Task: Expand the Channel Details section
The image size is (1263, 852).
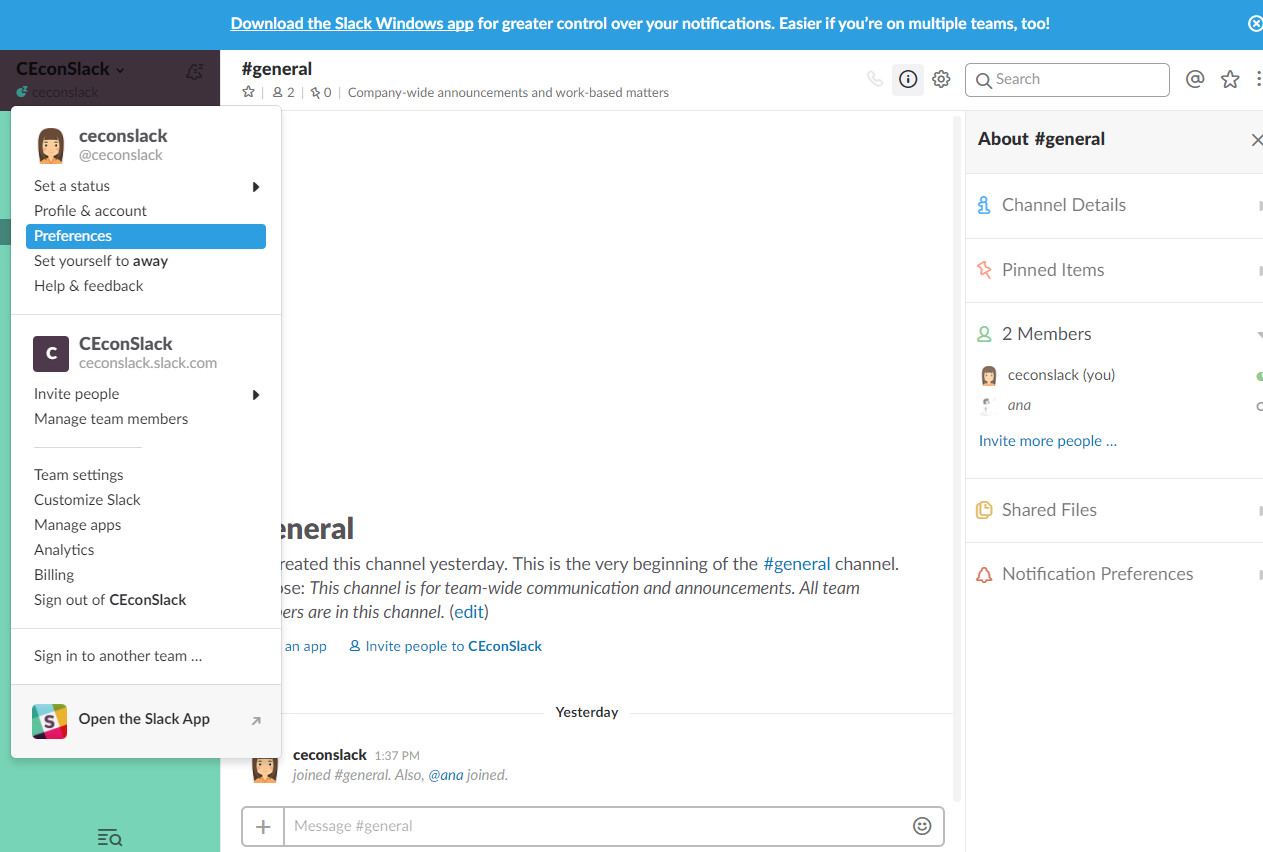Action: pos(1259,205)
